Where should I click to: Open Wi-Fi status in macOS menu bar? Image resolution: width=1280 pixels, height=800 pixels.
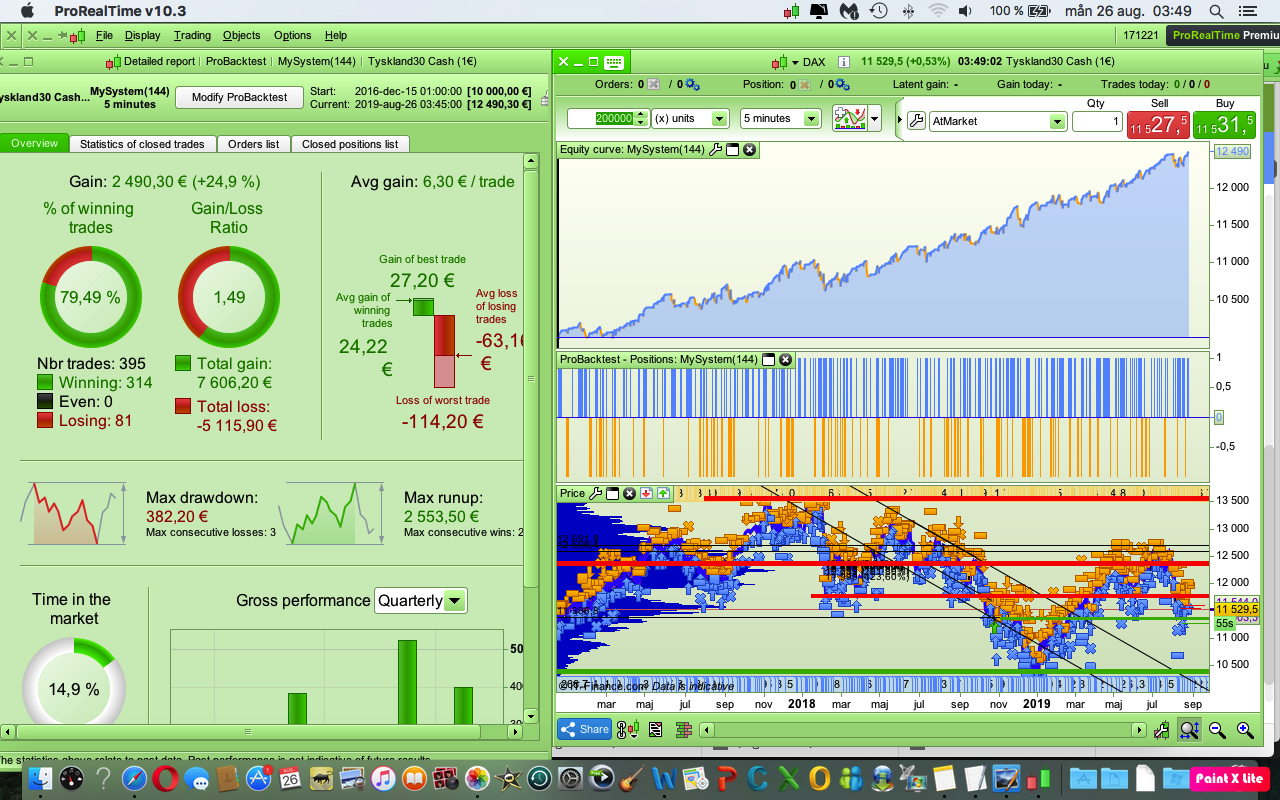[x=938, y=11]
